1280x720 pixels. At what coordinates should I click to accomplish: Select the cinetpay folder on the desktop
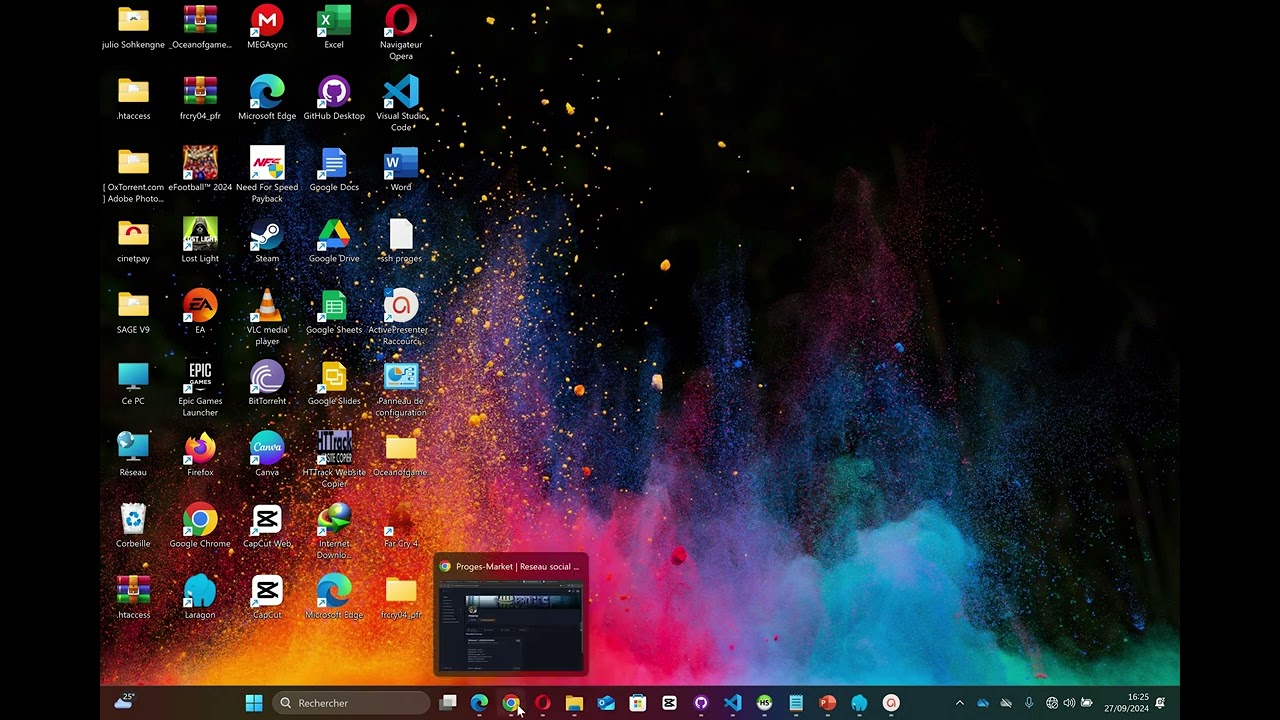point(133,241)
